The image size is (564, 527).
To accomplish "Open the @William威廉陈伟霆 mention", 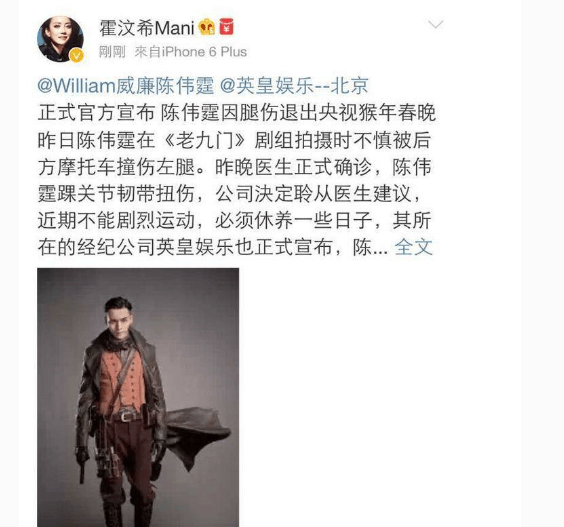I will coord(126,86).
